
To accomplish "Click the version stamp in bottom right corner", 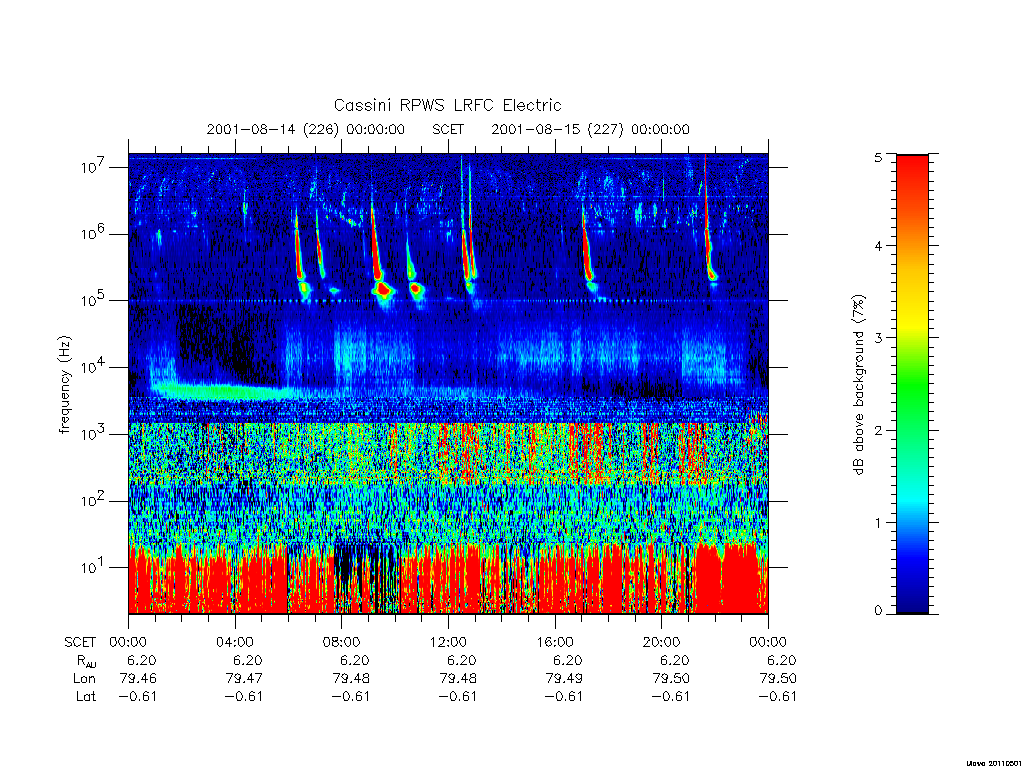I will [x=994, y=763].
